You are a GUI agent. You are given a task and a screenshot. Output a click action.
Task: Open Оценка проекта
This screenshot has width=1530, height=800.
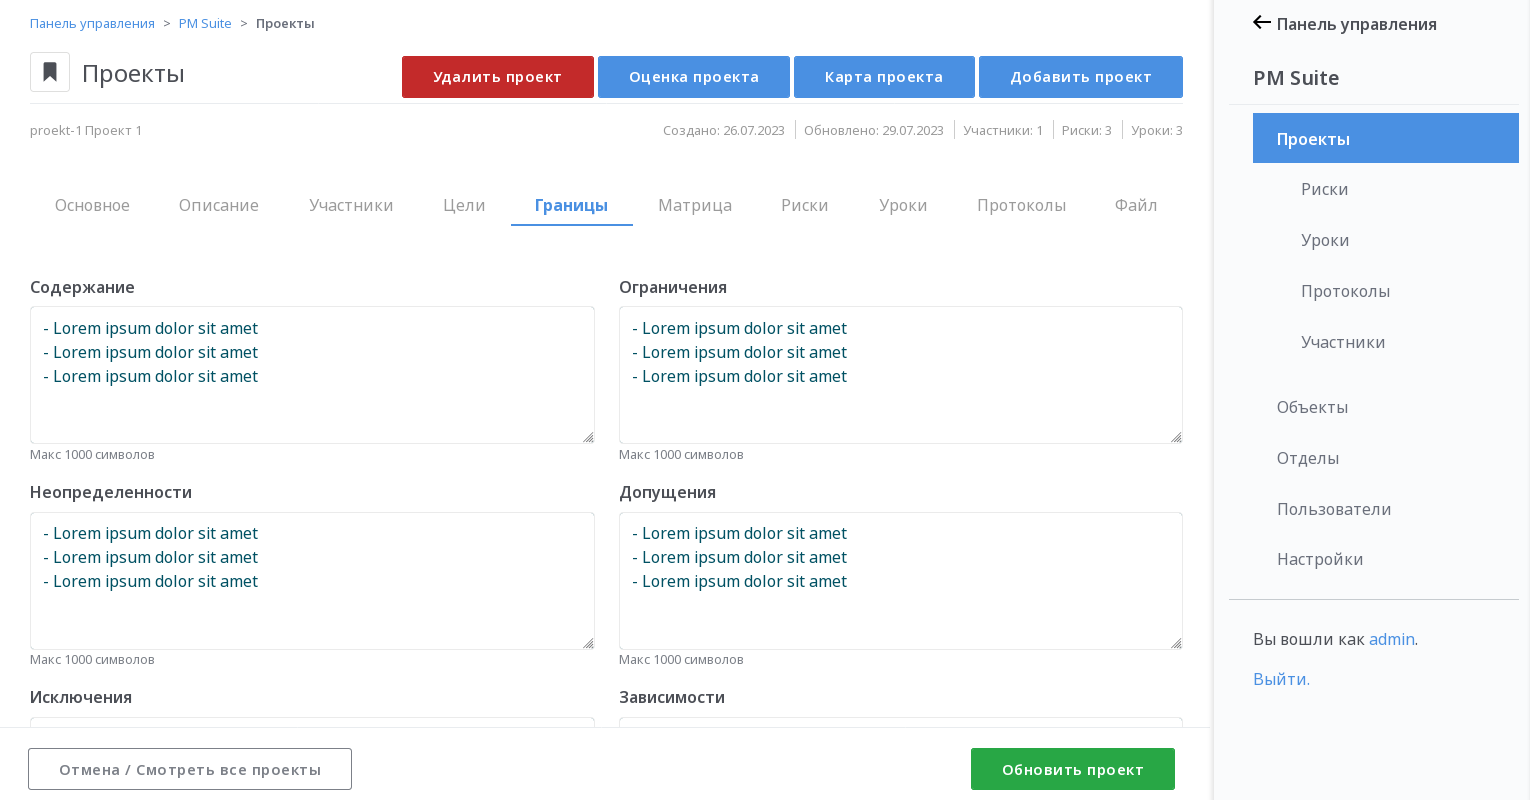point(694,77)
